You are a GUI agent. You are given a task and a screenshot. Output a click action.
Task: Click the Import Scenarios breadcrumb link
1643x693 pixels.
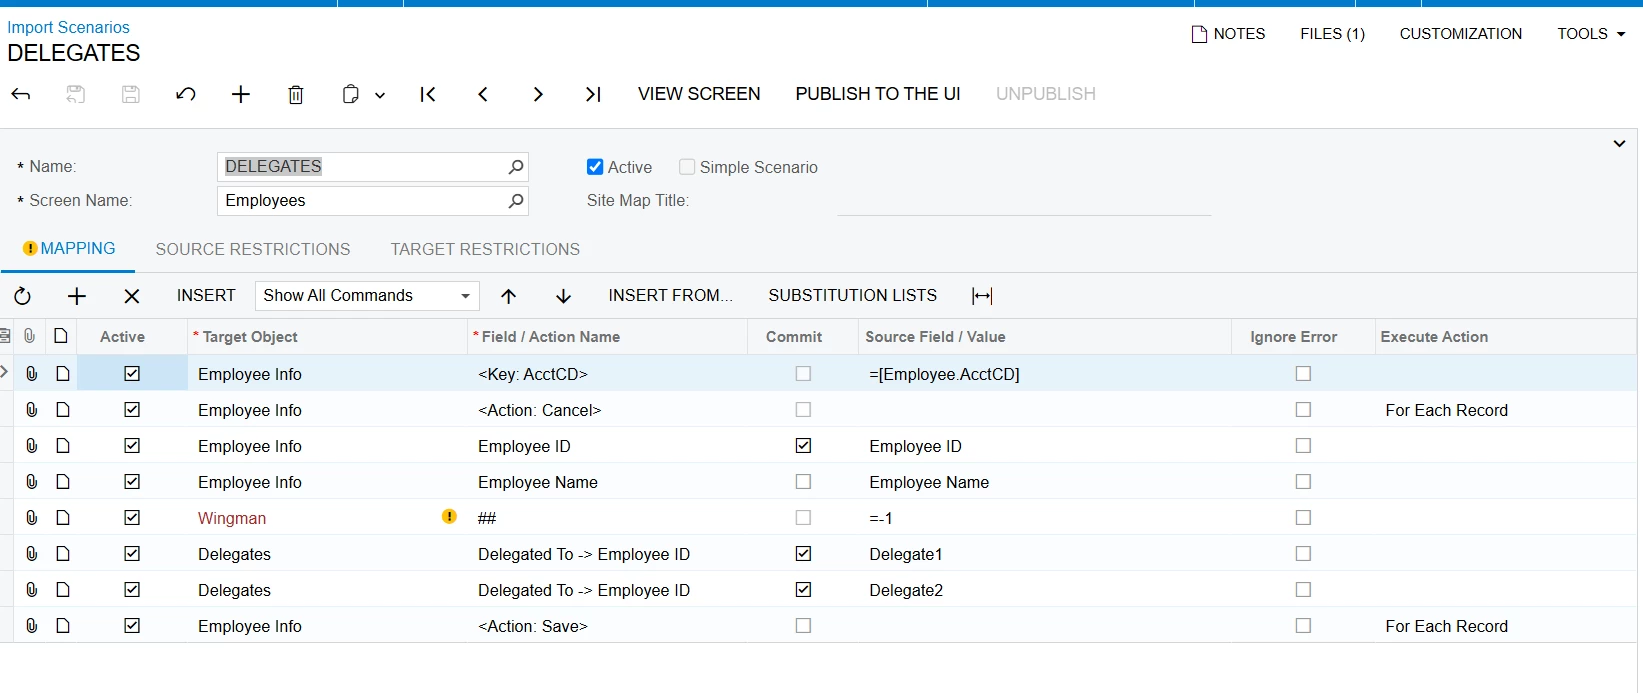coord(68,27)
